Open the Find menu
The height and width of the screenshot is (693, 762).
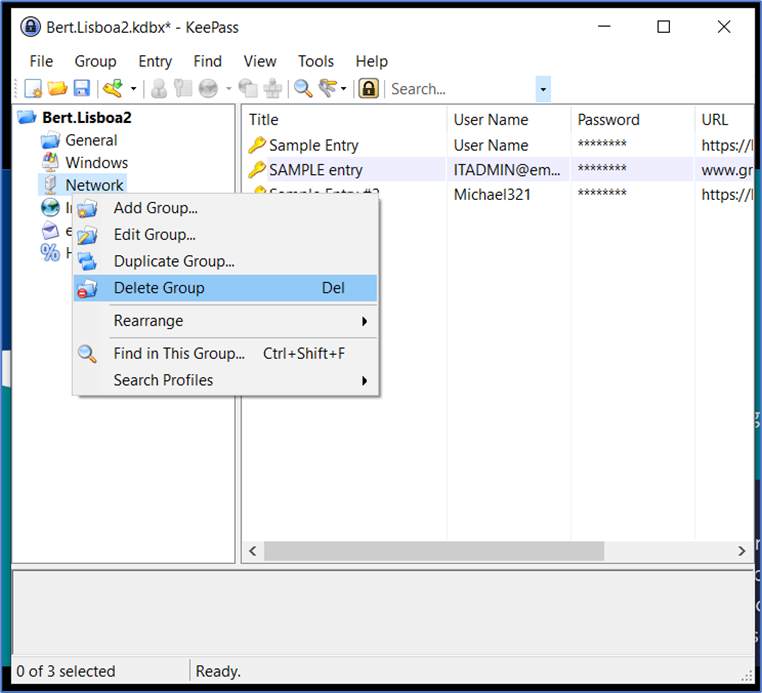(208, 61)
